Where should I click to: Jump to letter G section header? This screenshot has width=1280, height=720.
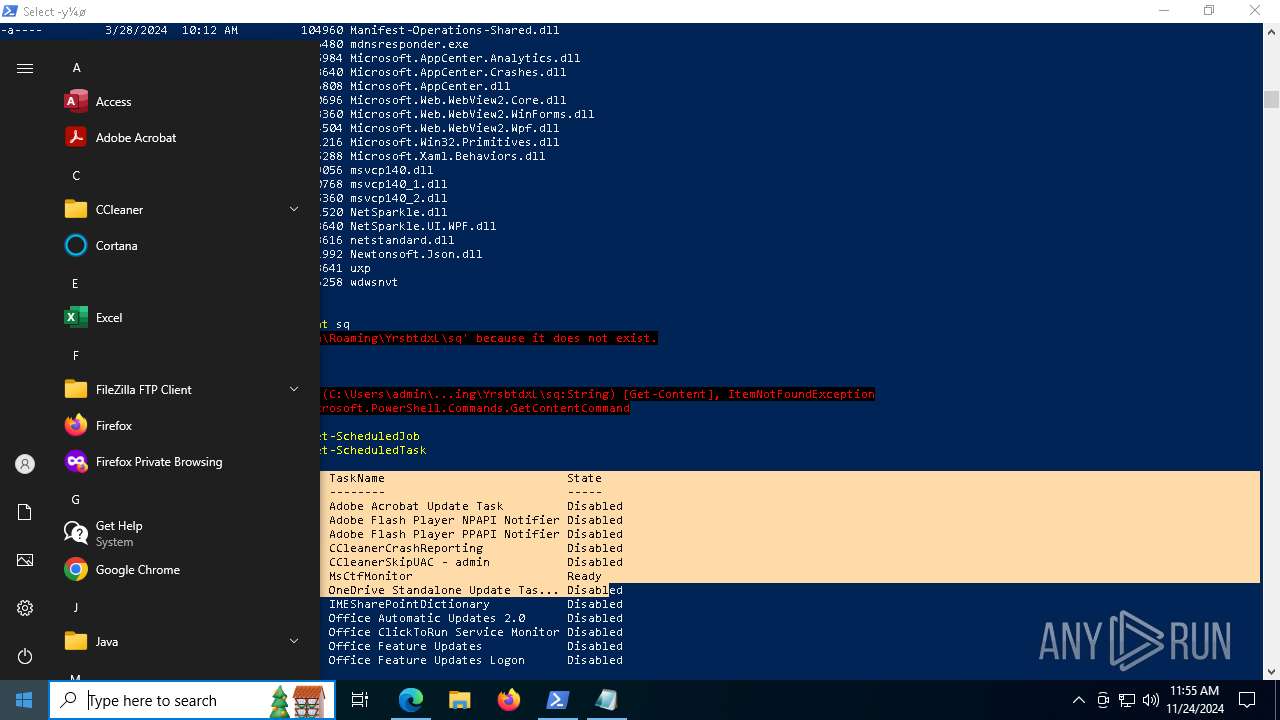[76, 500]
